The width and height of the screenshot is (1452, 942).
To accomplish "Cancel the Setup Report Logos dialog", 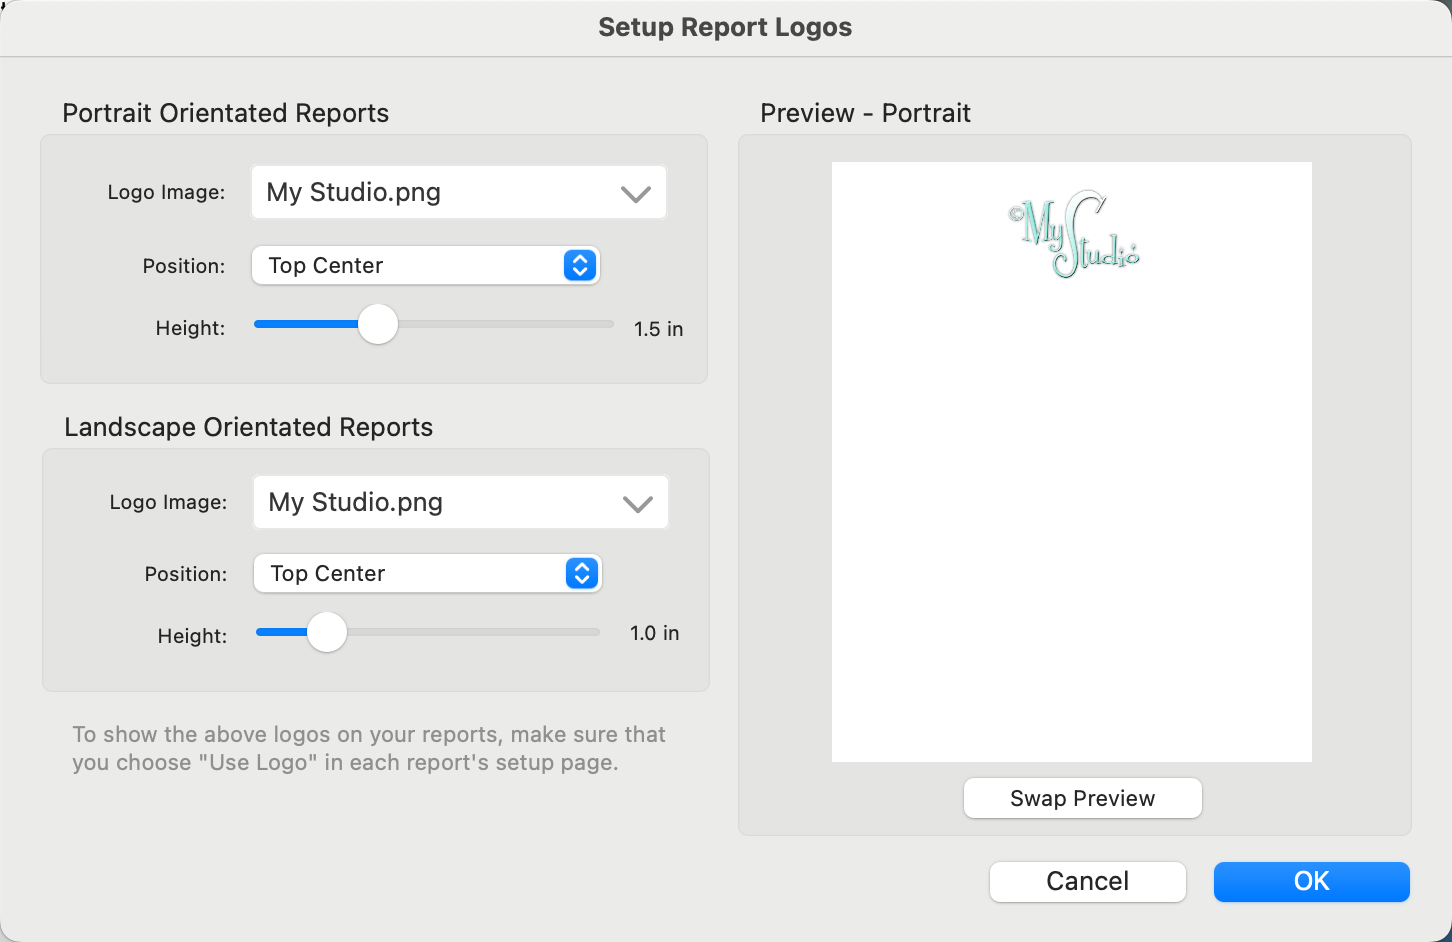I will point(1087,881).
